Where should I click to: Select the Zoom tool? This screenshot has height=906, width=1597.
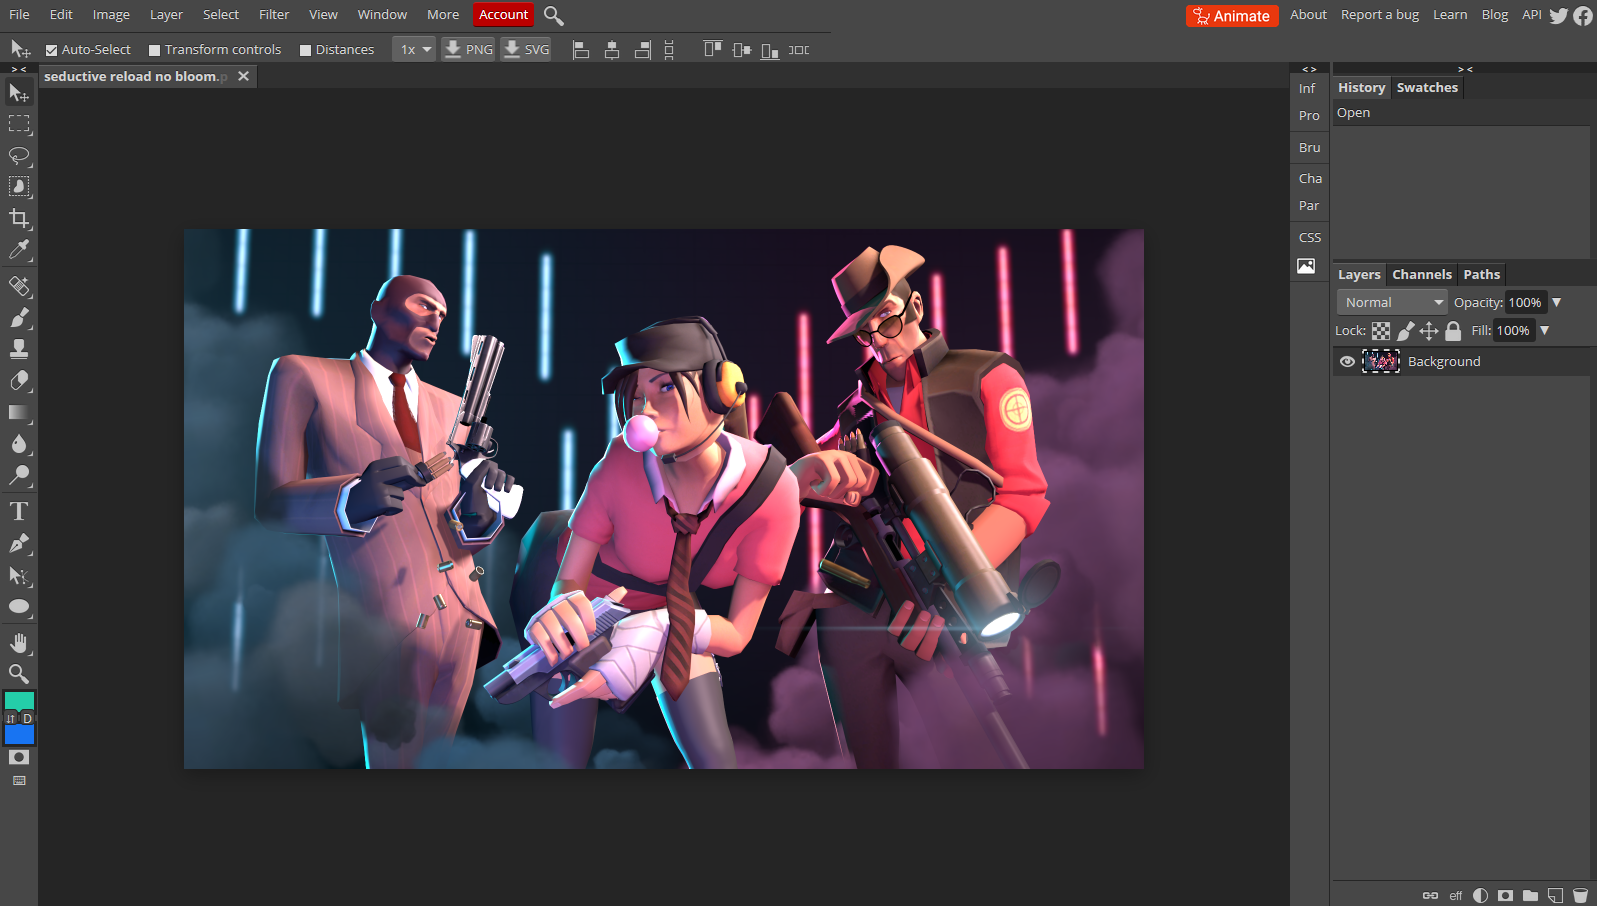click(x=19, y=674)
